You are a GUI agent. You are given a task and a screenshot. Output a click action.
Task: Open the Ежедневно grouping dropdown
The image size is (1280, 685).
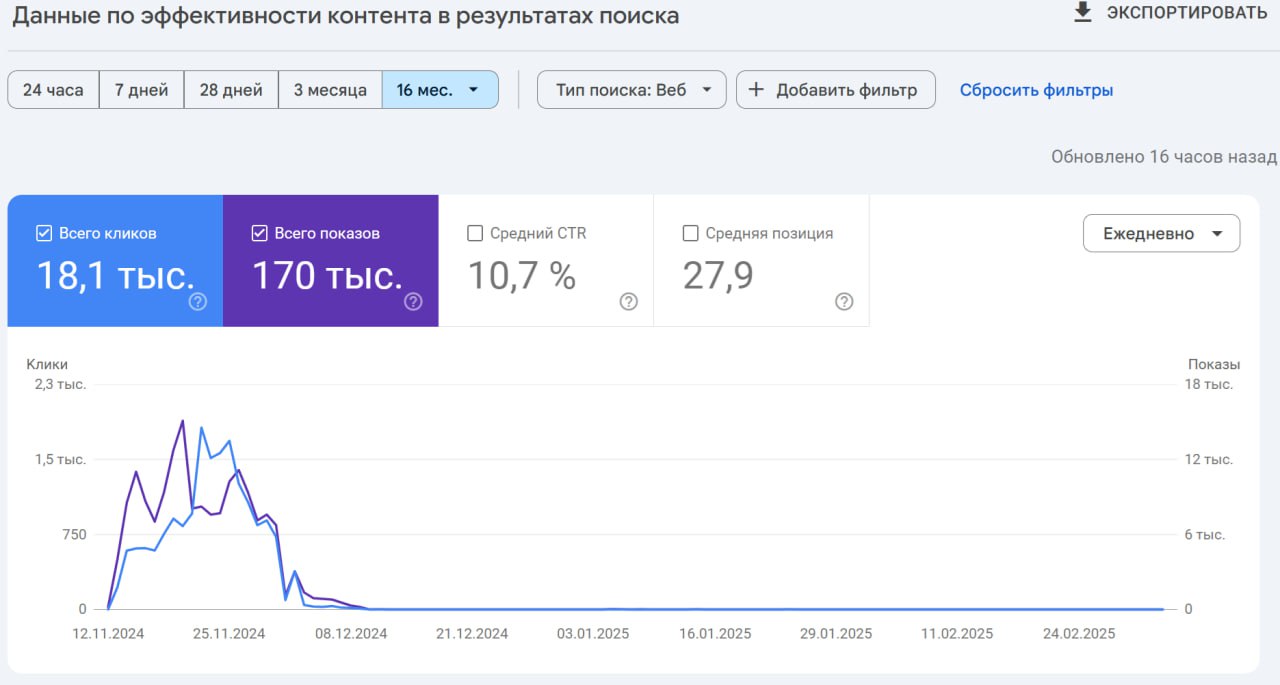[x=1161, y=233]
